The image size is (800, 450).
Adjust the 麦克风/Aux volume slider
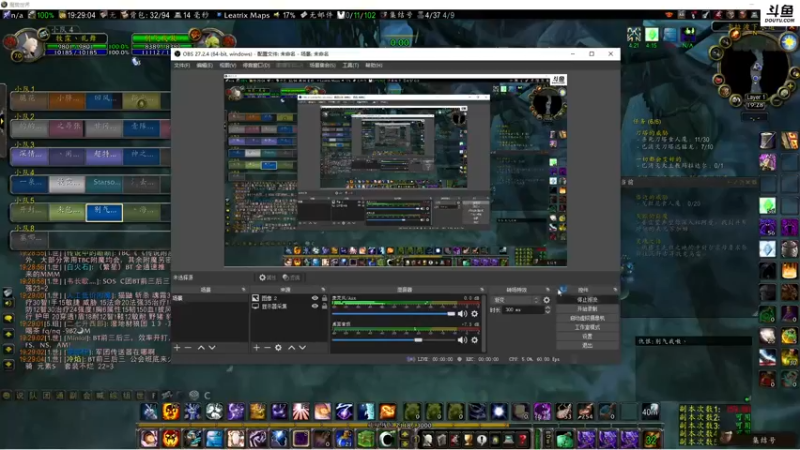coord(393,314)
